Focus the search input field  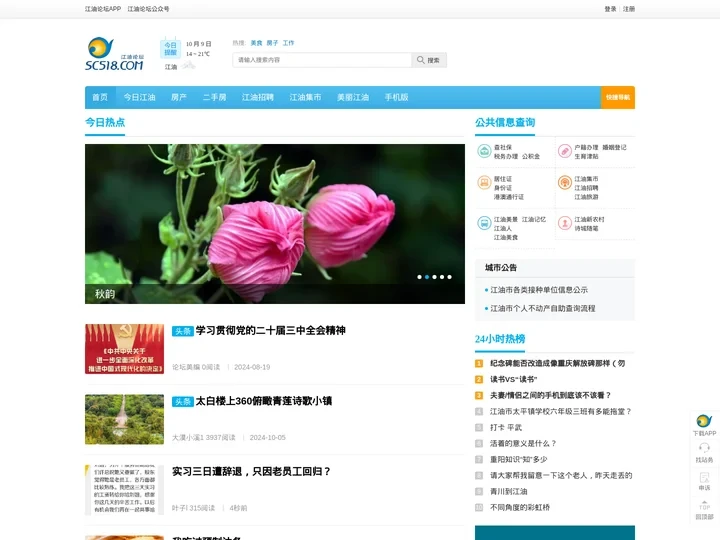(x=322, y=60)
